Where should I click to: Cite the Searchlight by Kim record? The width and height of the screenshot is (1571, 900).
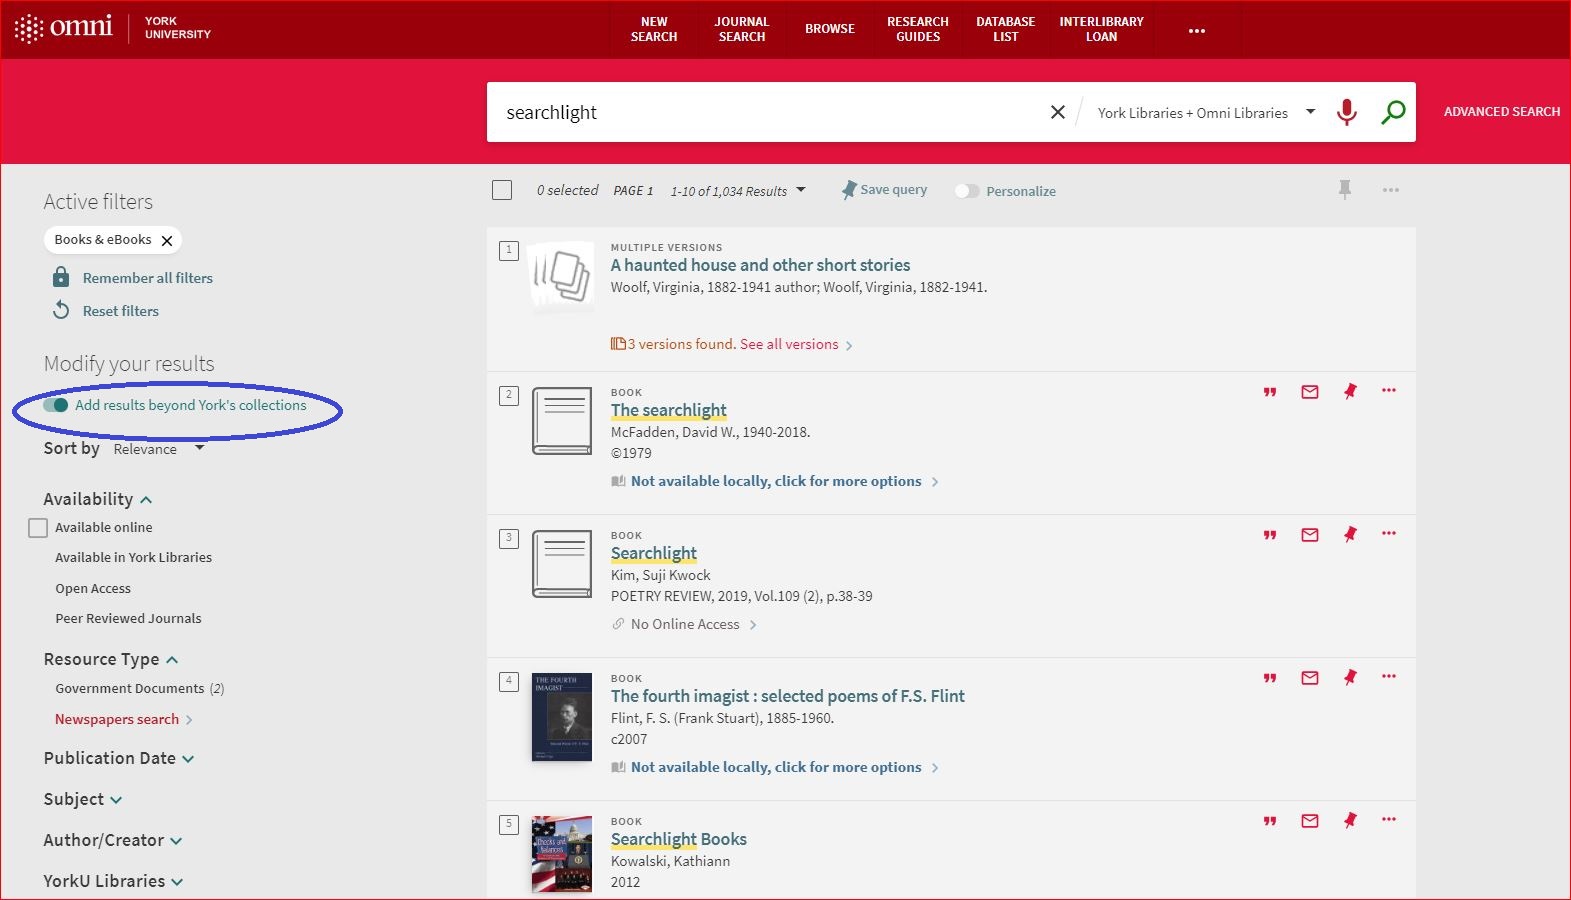[1270, 535]
